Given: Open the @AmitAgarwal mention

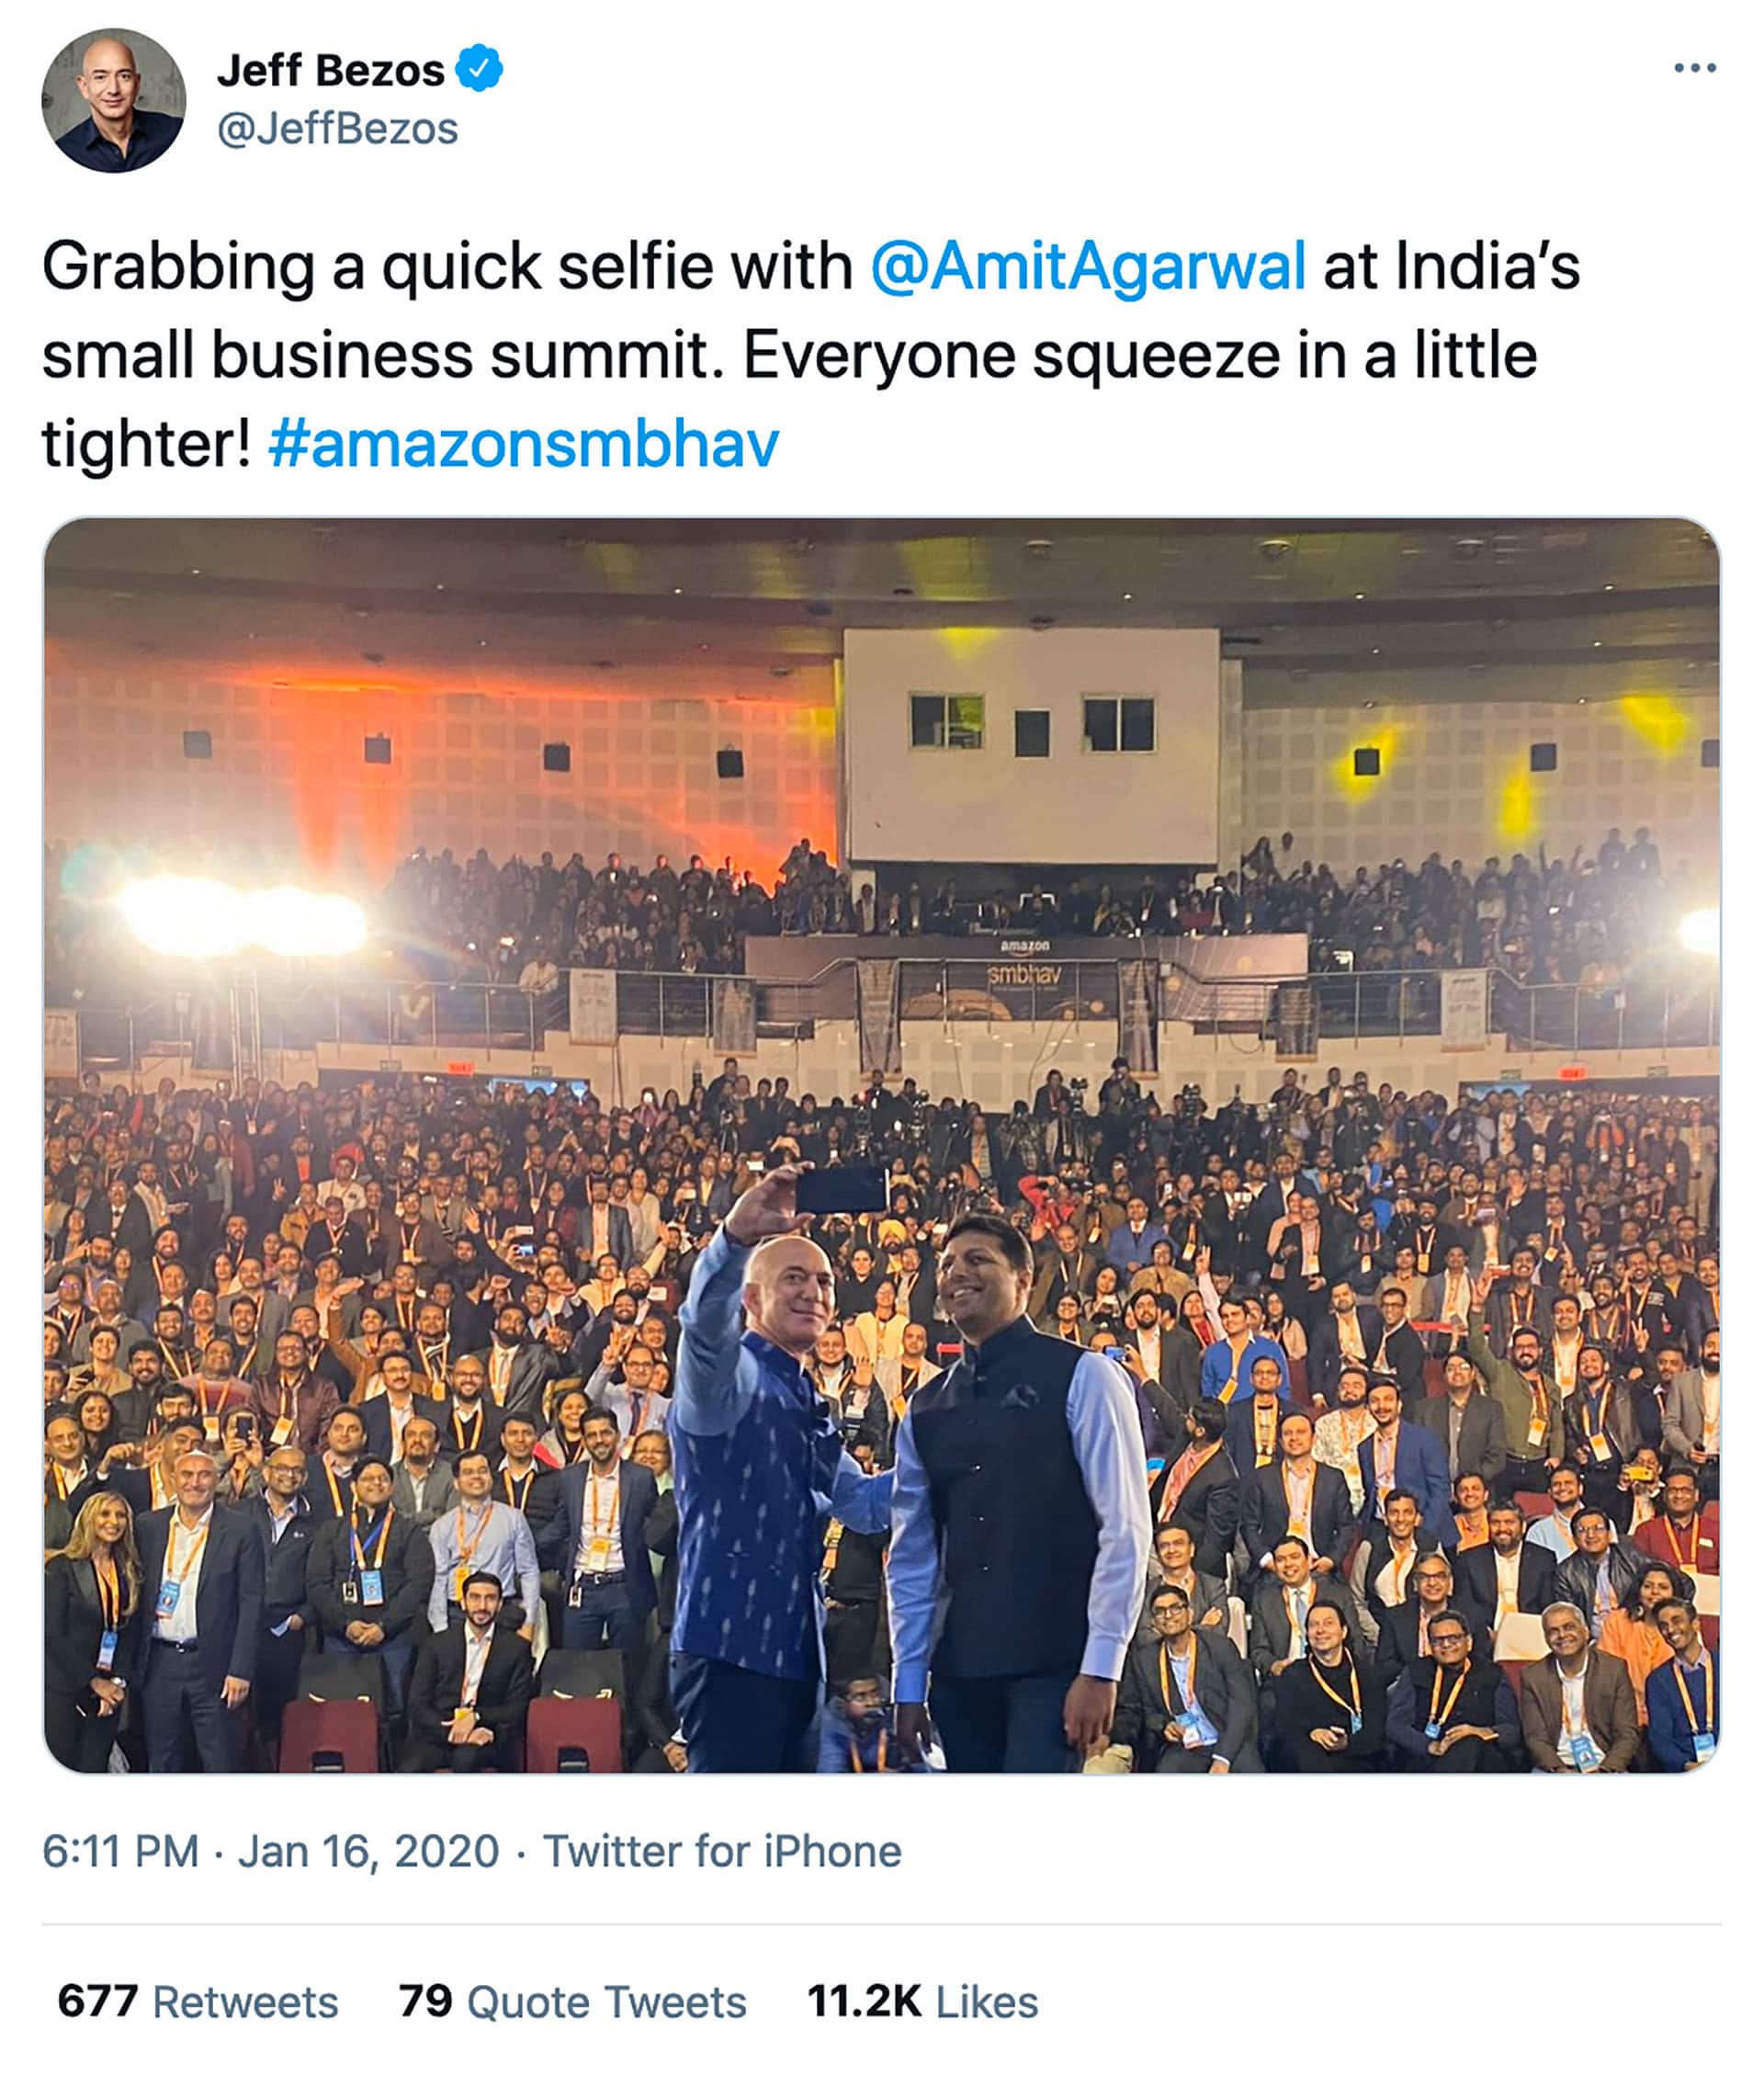Looking at the screenshot, I should 1088,267.
